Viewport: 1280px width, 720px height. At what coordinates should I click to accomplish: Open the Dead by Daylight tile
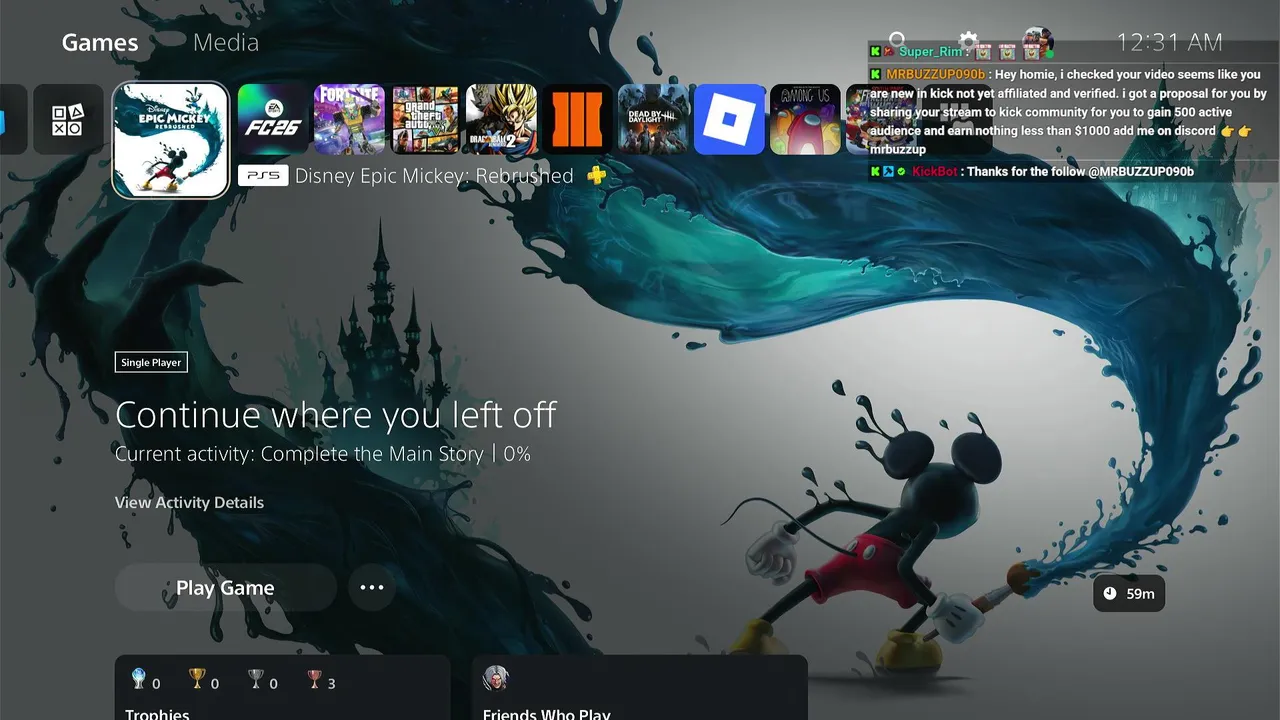[653, 120]
